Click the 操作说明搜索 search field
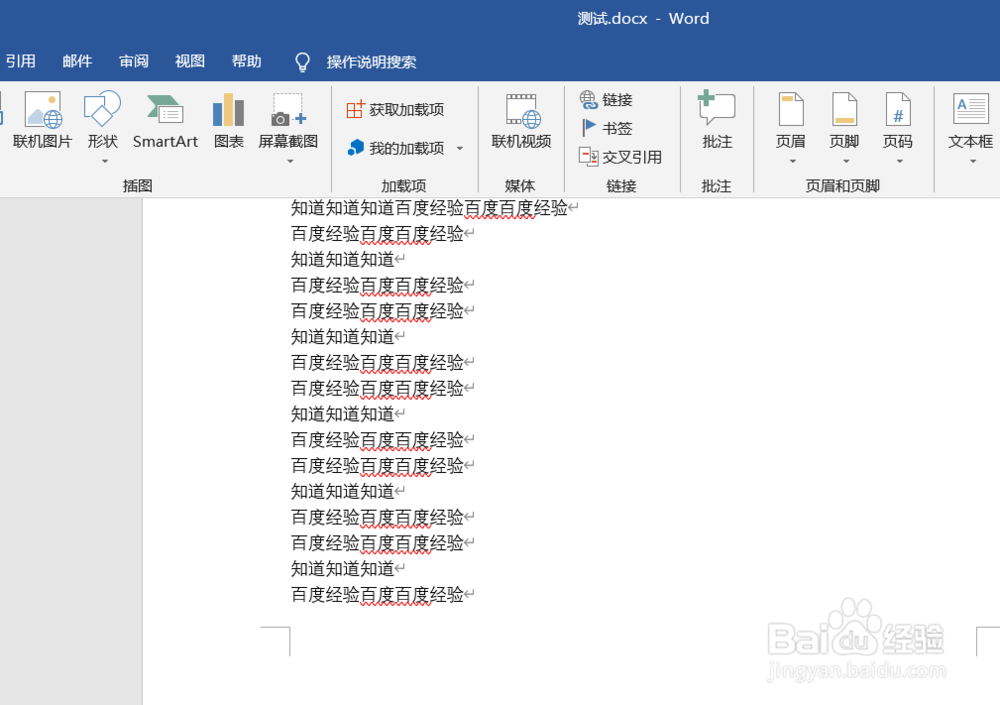Viewport: 1000px width, 705px height. (372, 62)
